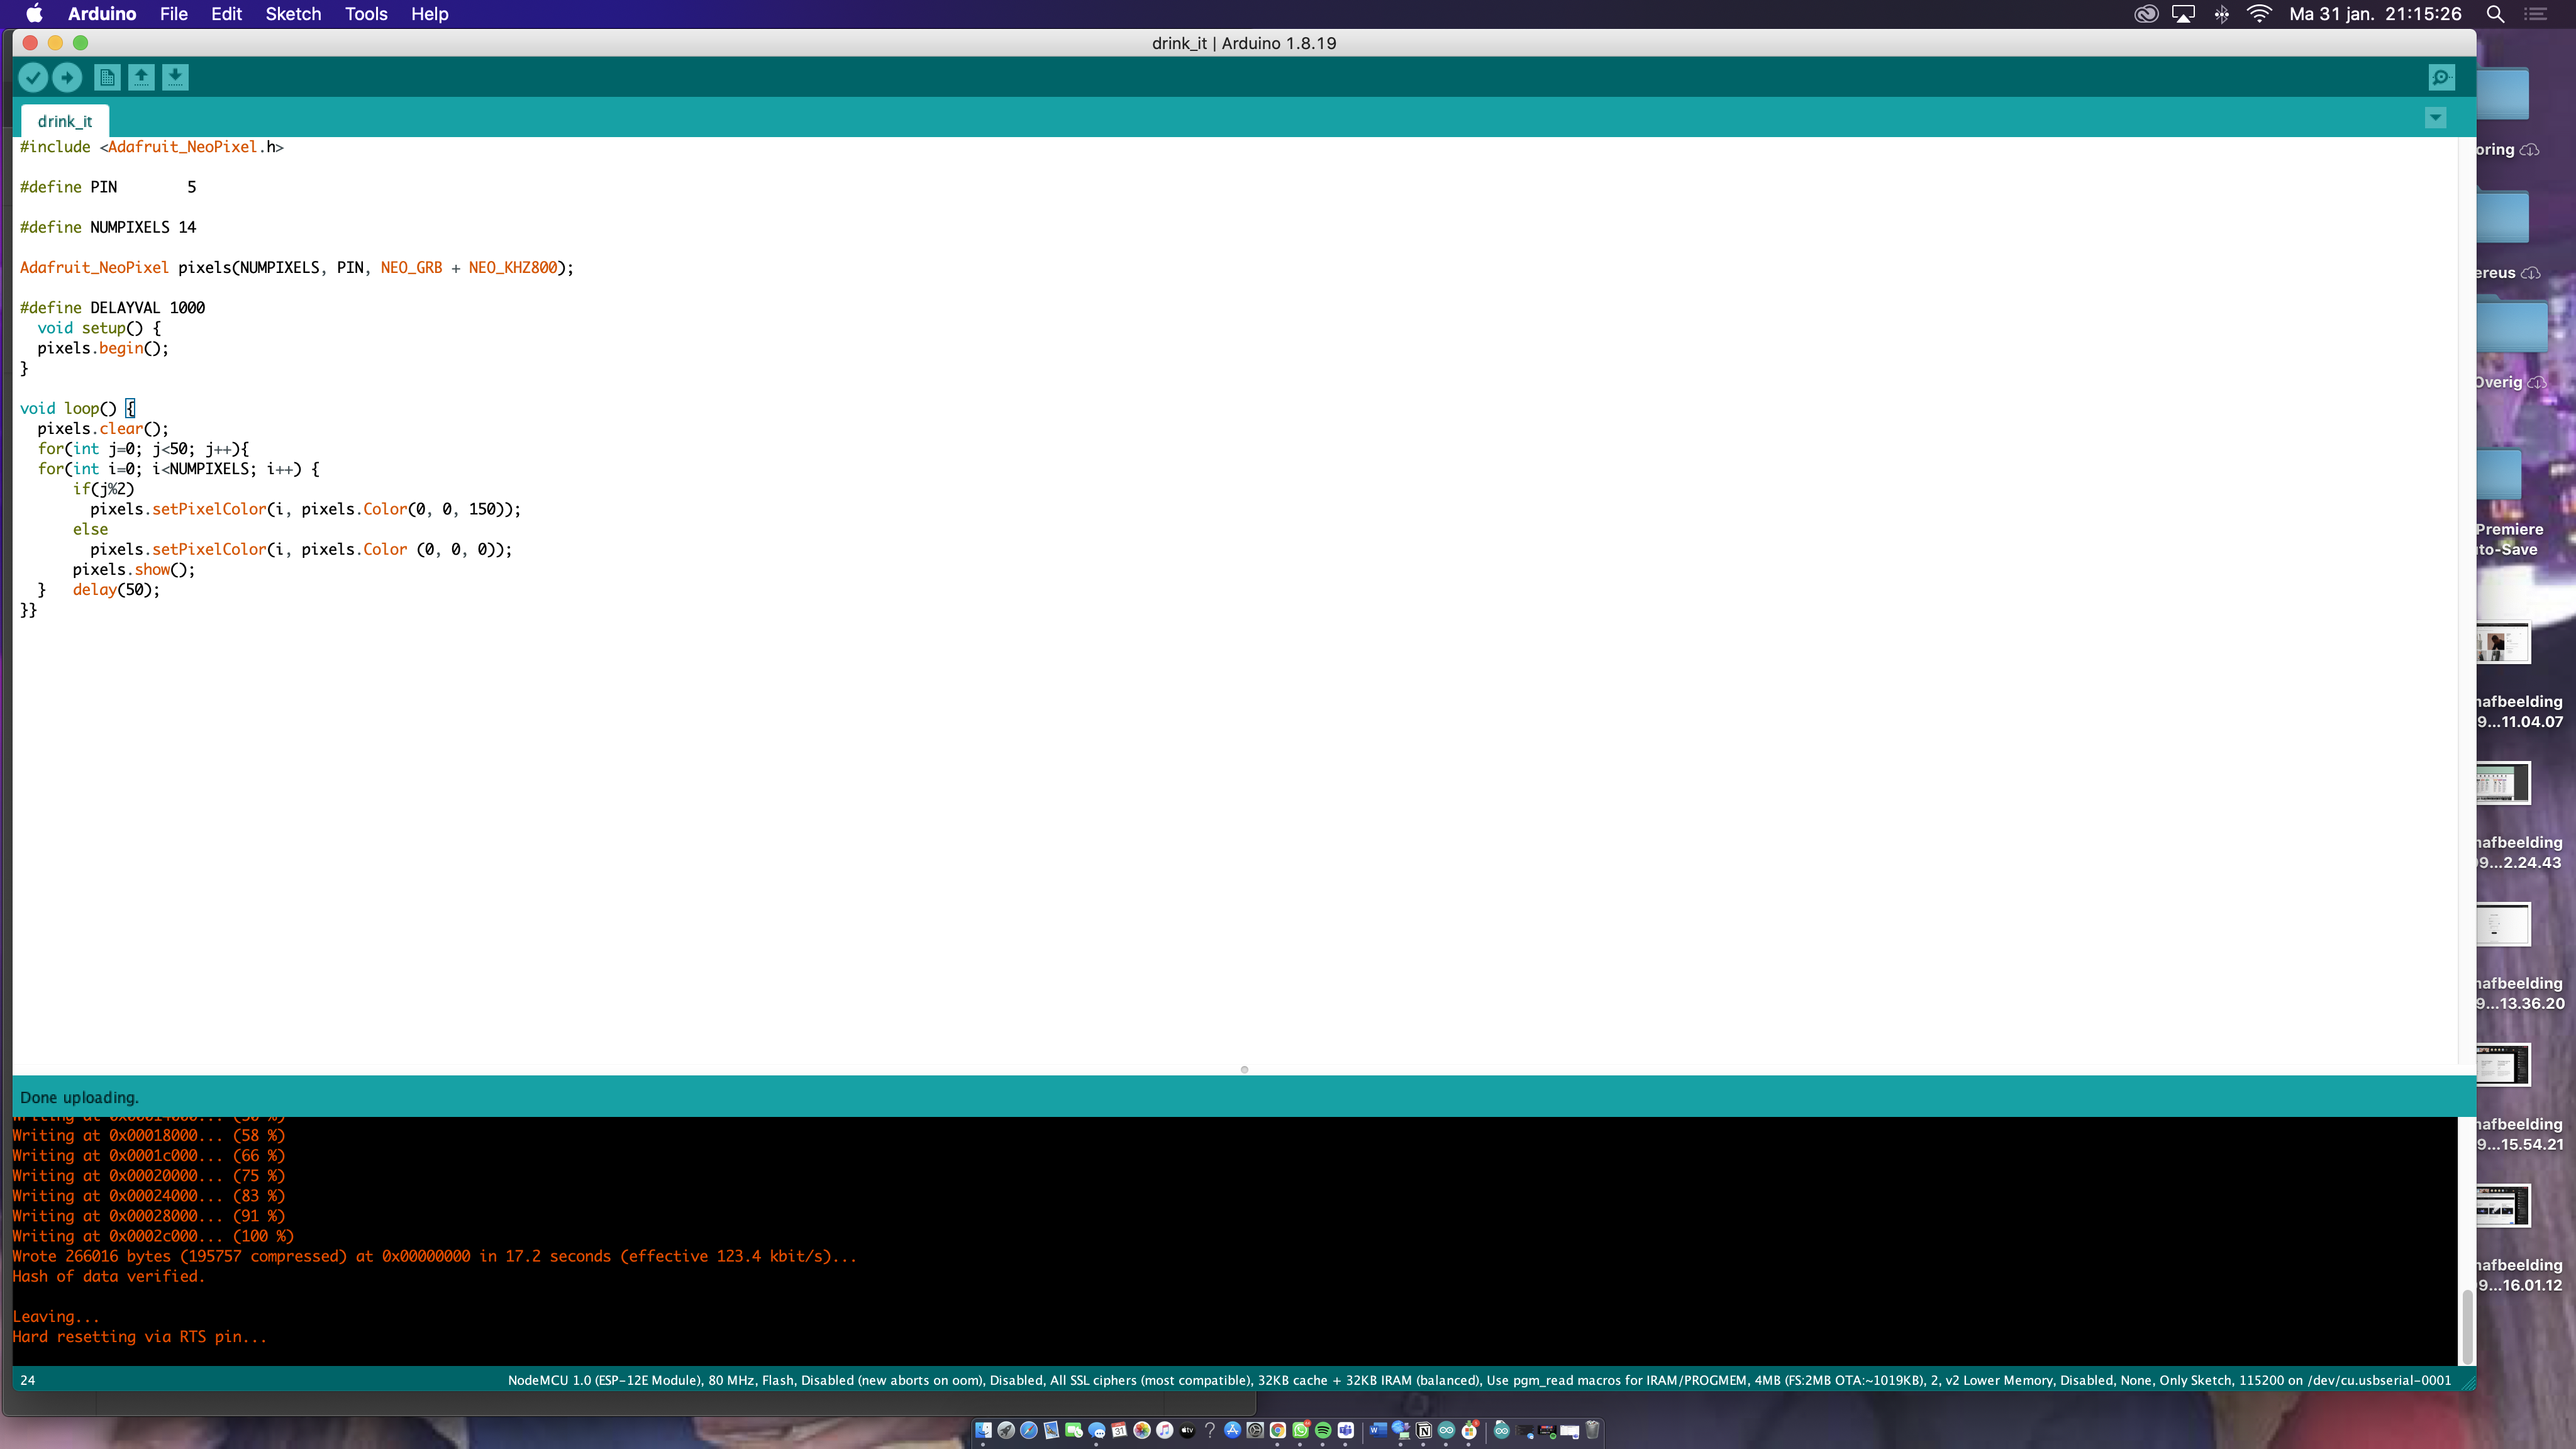Open Messages from the Dock
Image resolution: width=2576 pixels, height=1449 pixels.
point(1096,1431)
